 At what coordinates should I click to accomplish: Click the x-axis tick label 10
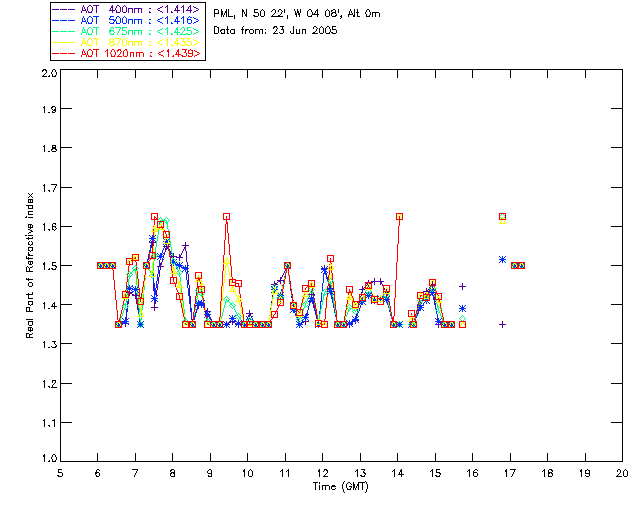coord(247,473)
